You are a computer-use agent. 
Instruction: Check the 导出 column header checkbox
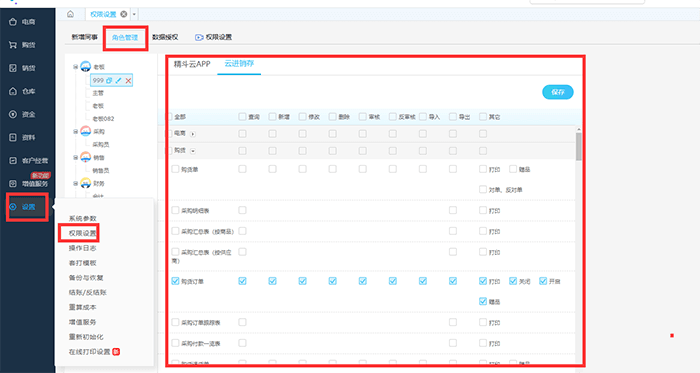click(453, 116)
